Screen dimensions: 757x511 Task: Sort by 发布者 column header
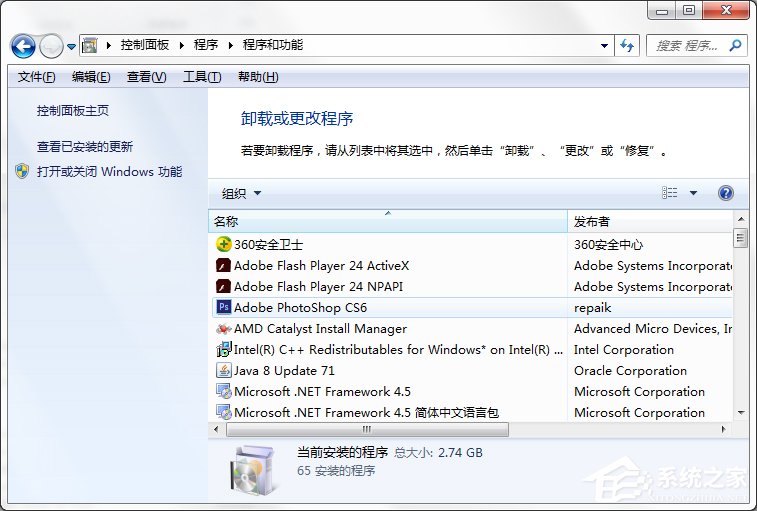pos(650,222)
